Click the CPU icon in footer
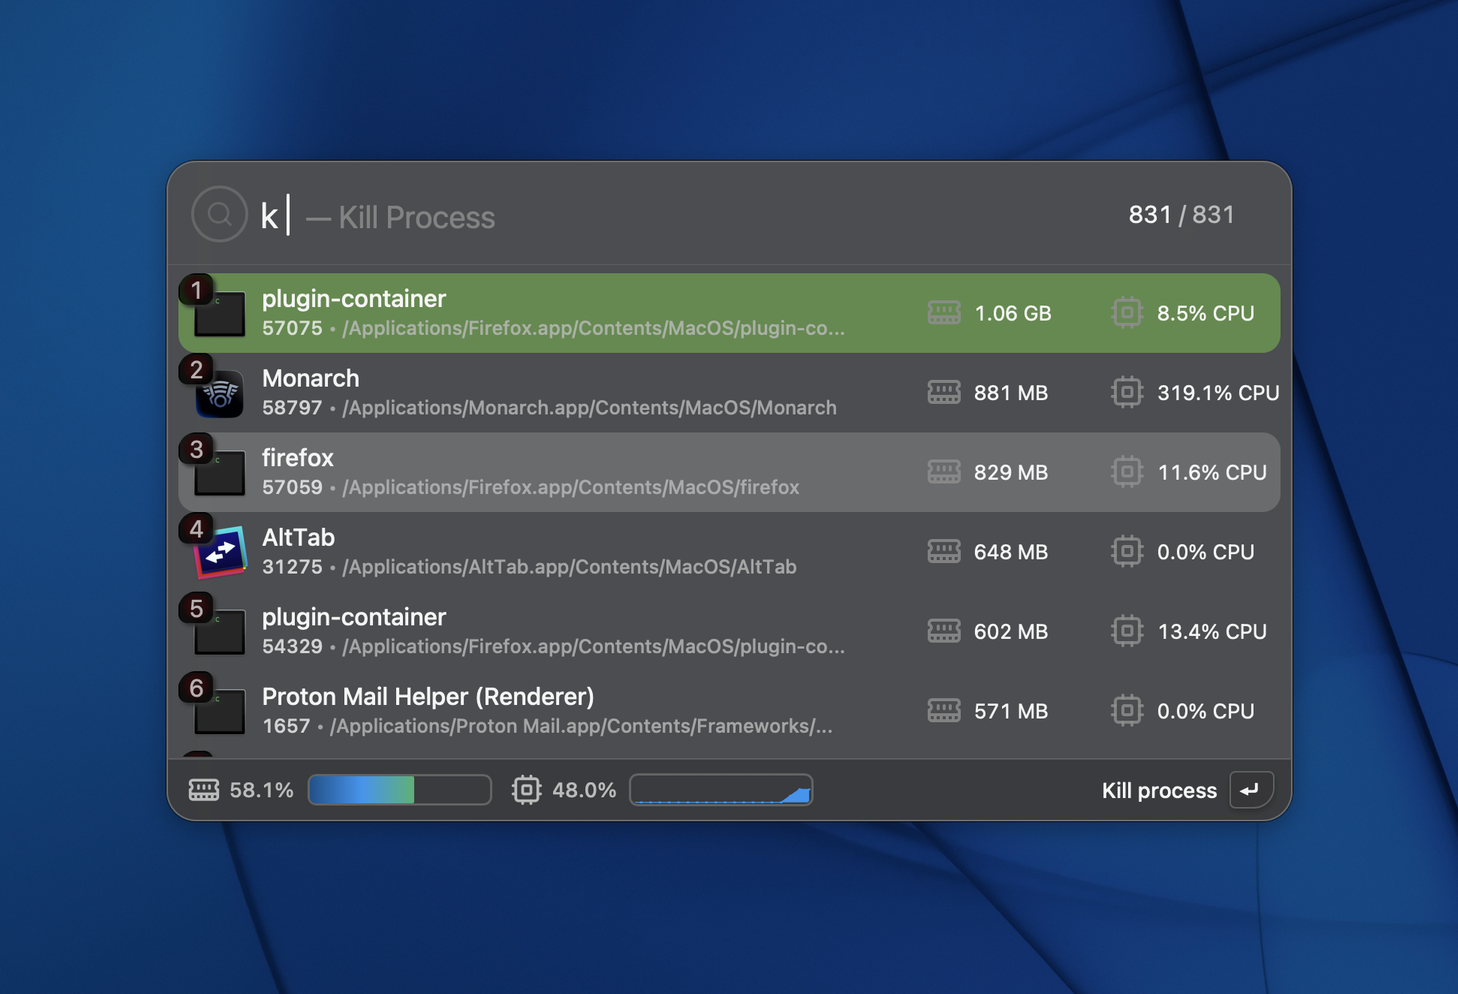This screenshot has width=1458, height=994. (526, 790)
